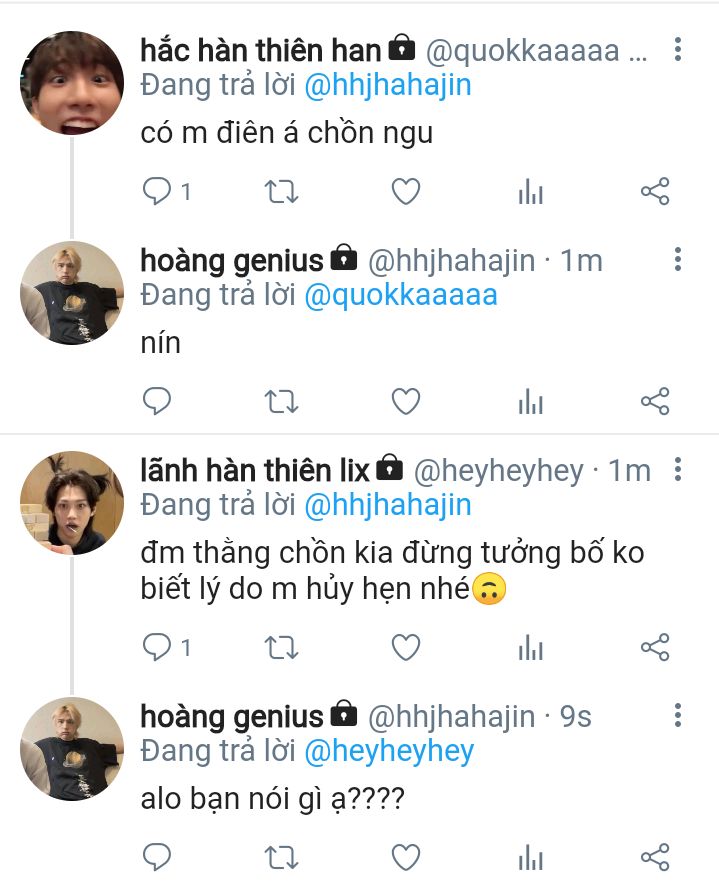719x889 pixels.
Task: View analytics for the "alo bạn nói gì ạ????" tweet
Action: (530, 857)
